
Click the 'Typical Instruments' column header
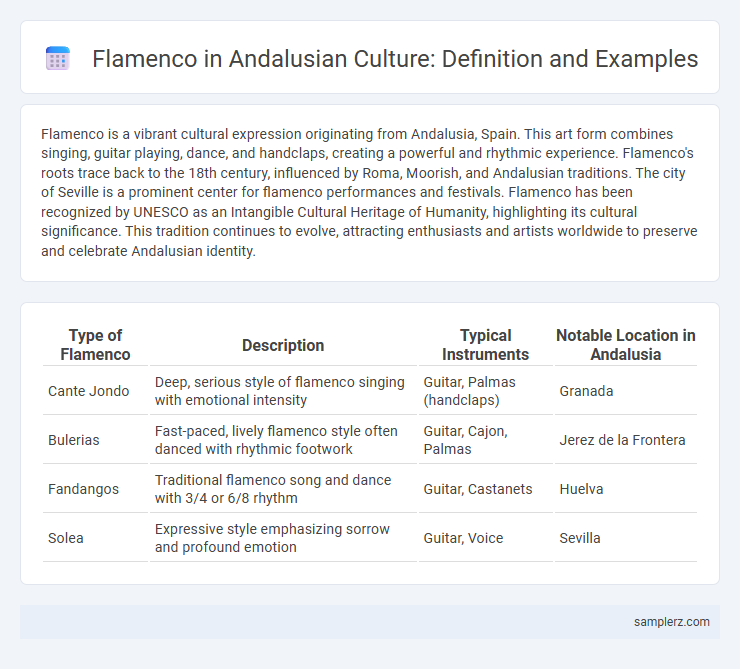tap(486, 345)
